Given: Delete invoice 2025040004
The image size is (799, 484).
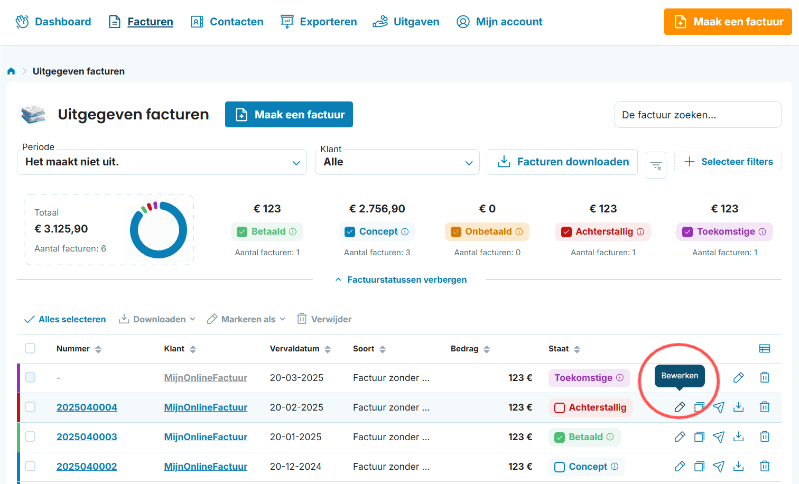Looking at the screenshot, I should 764,407.
